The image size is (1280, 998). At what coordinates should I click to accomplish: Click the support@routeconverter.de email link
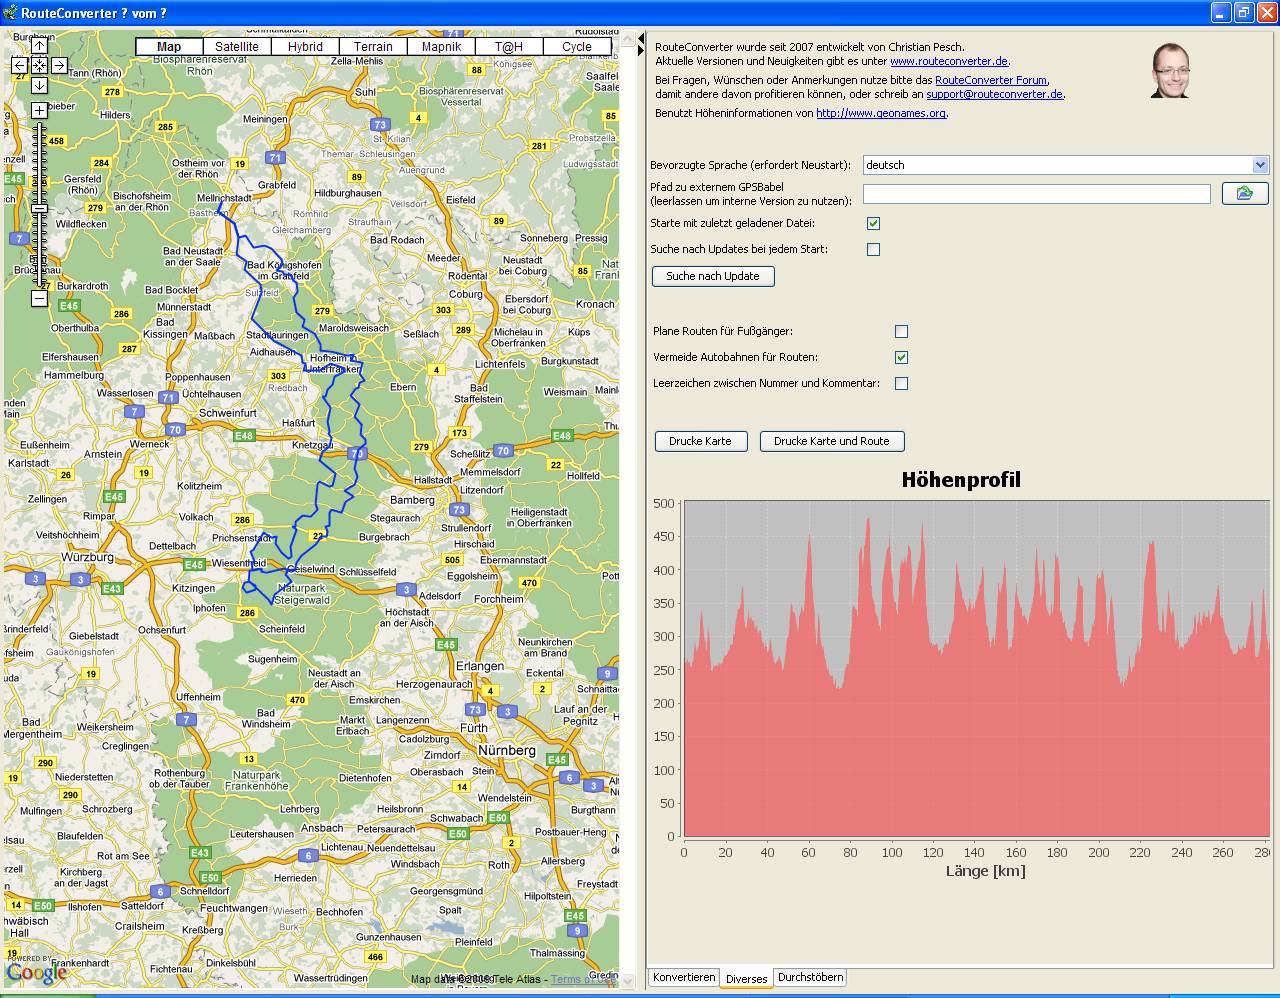994,94
